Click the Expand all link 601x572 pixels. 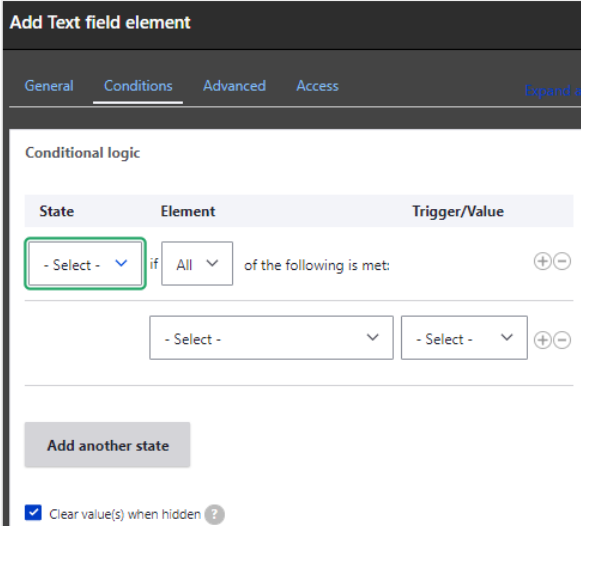552,91
